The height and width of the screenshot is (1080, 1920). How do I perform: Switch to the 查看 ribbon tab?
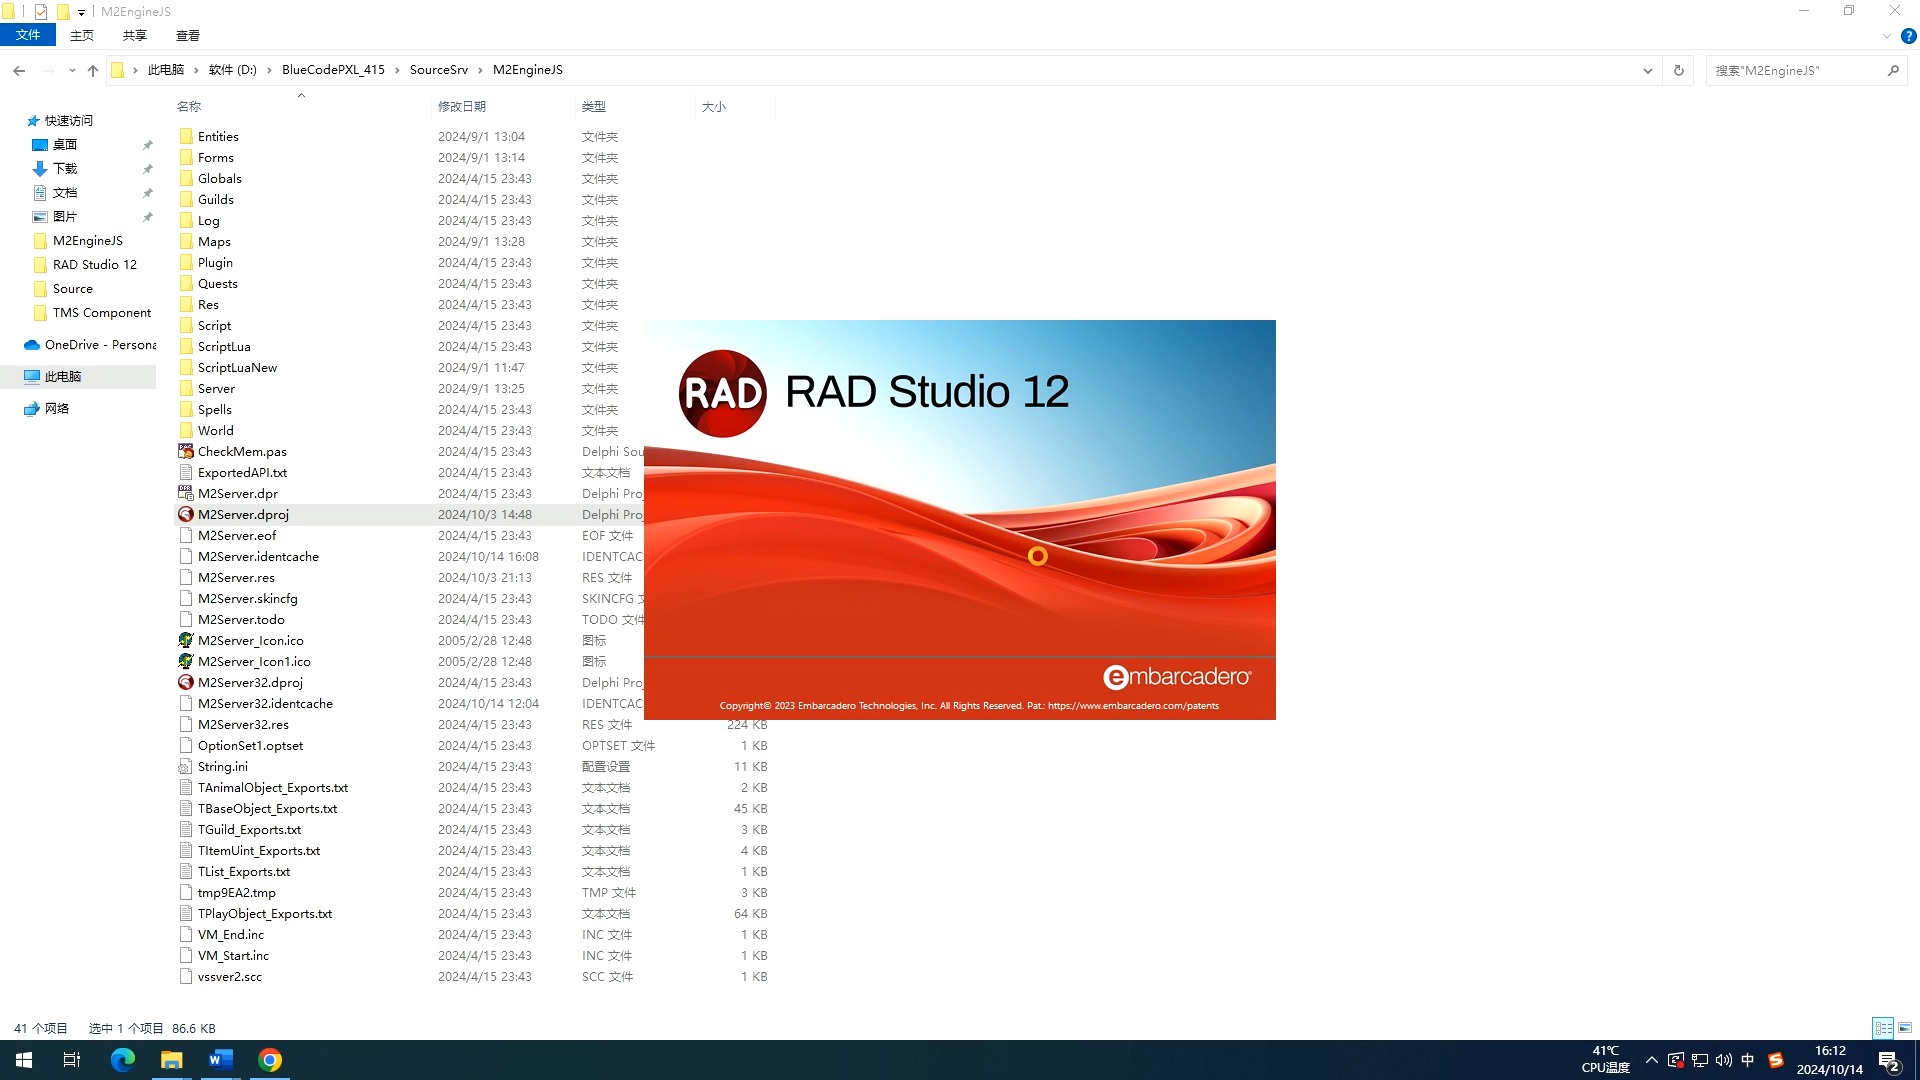(188, 35)
